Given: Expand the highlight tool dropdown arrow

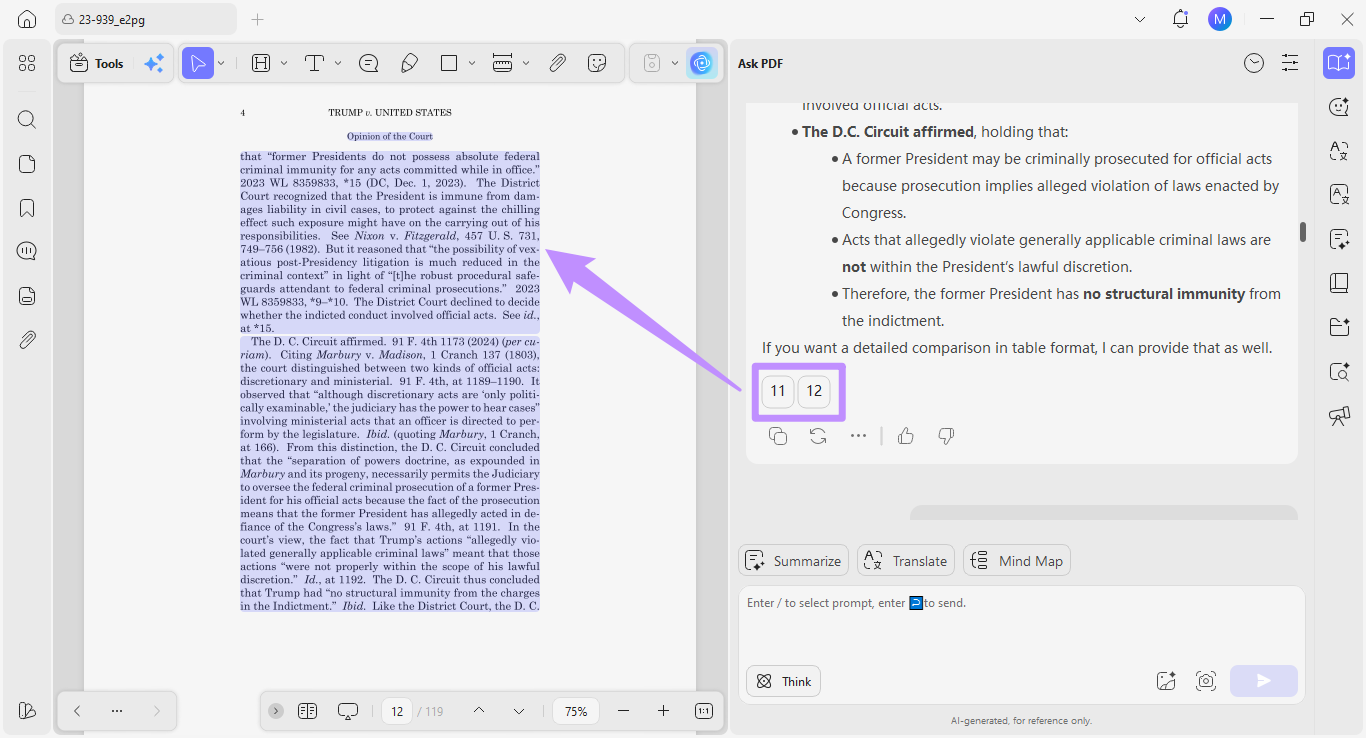Looking at the screenshot, I should coord(284,63).
